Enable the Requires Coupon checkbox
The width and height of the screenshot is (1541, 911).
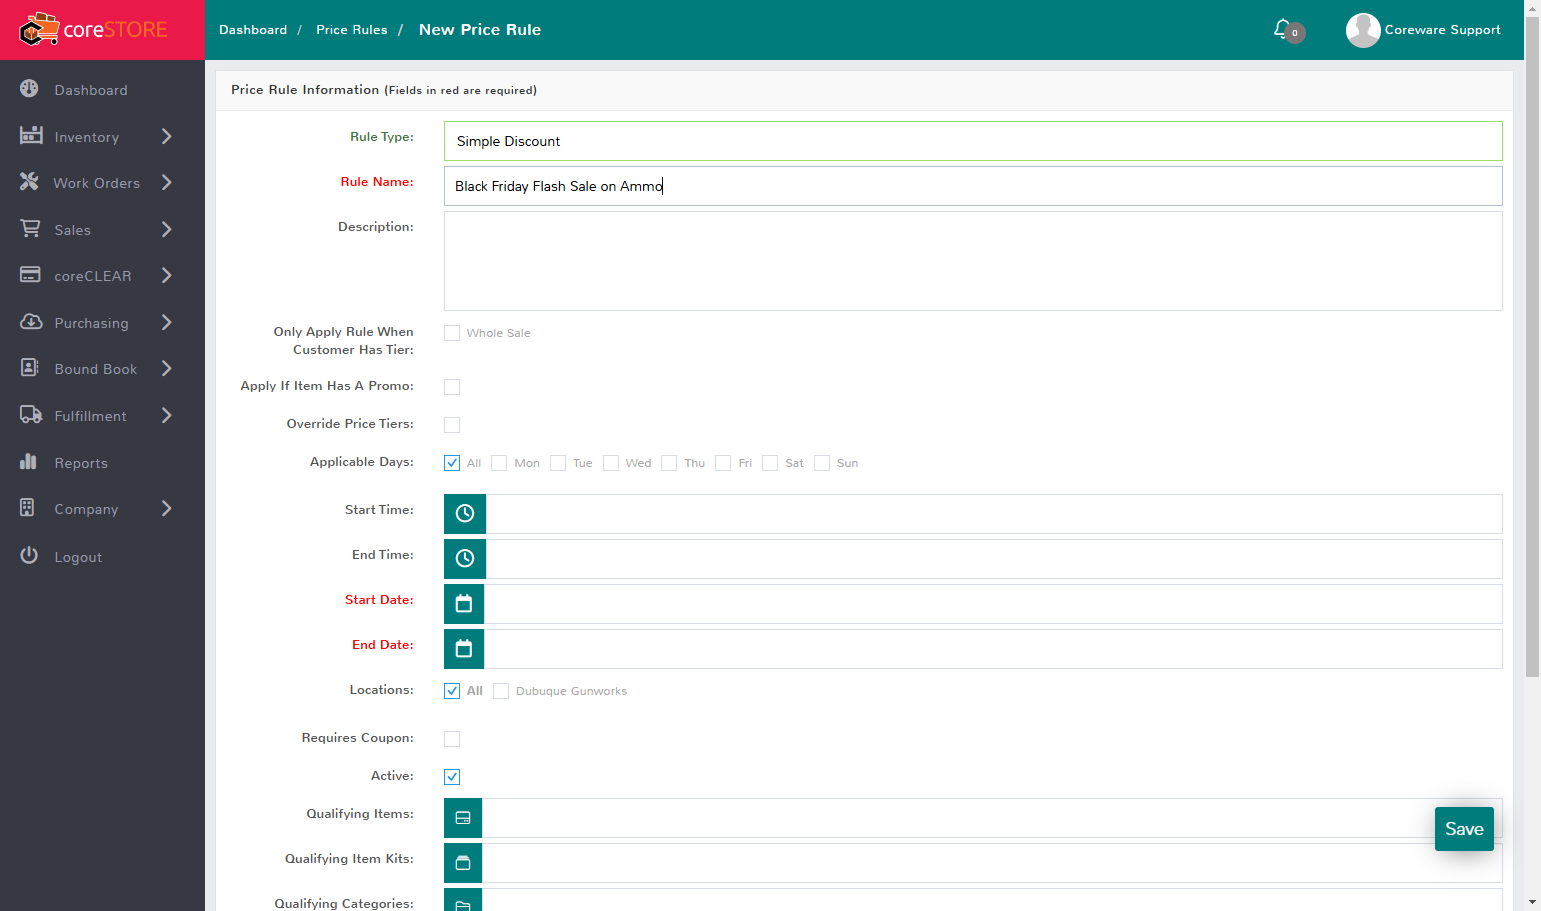[452, 739]
